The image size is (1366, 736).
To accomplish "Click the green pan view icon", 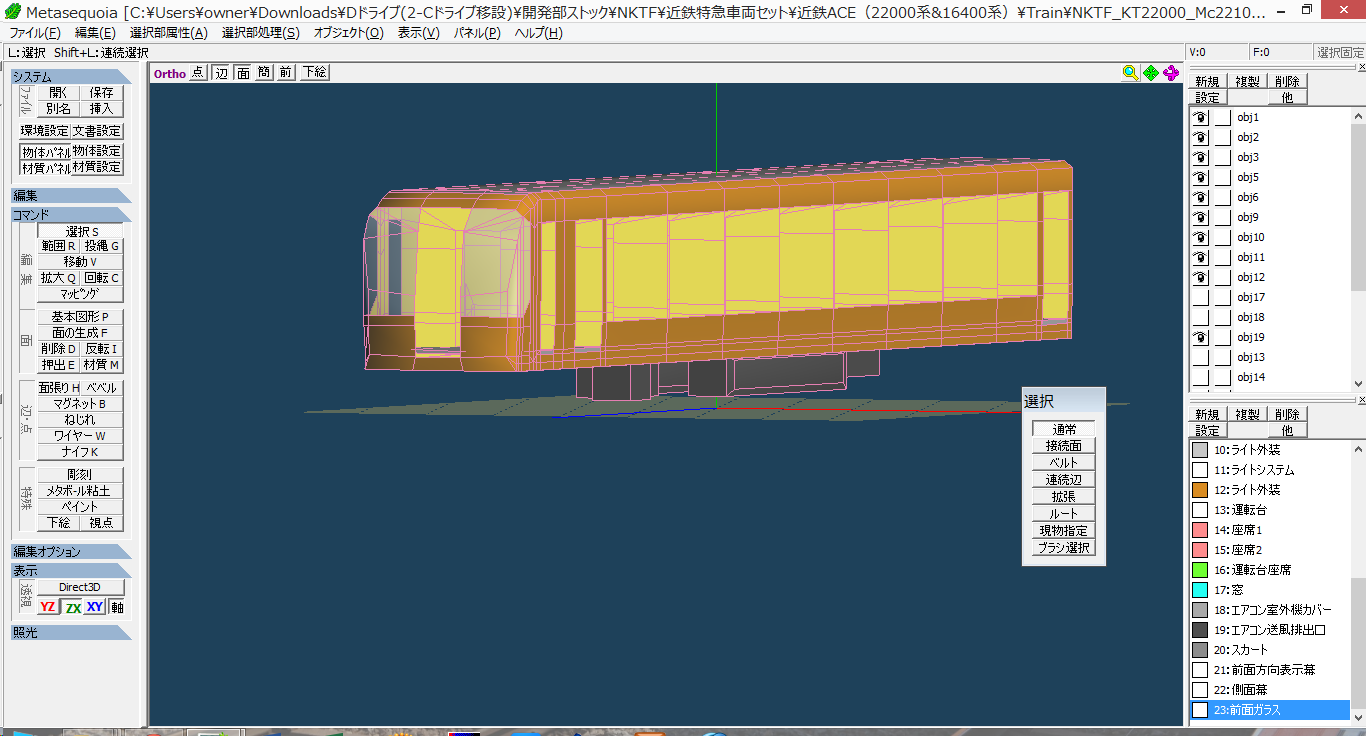I will click(x=1151, y=72).
